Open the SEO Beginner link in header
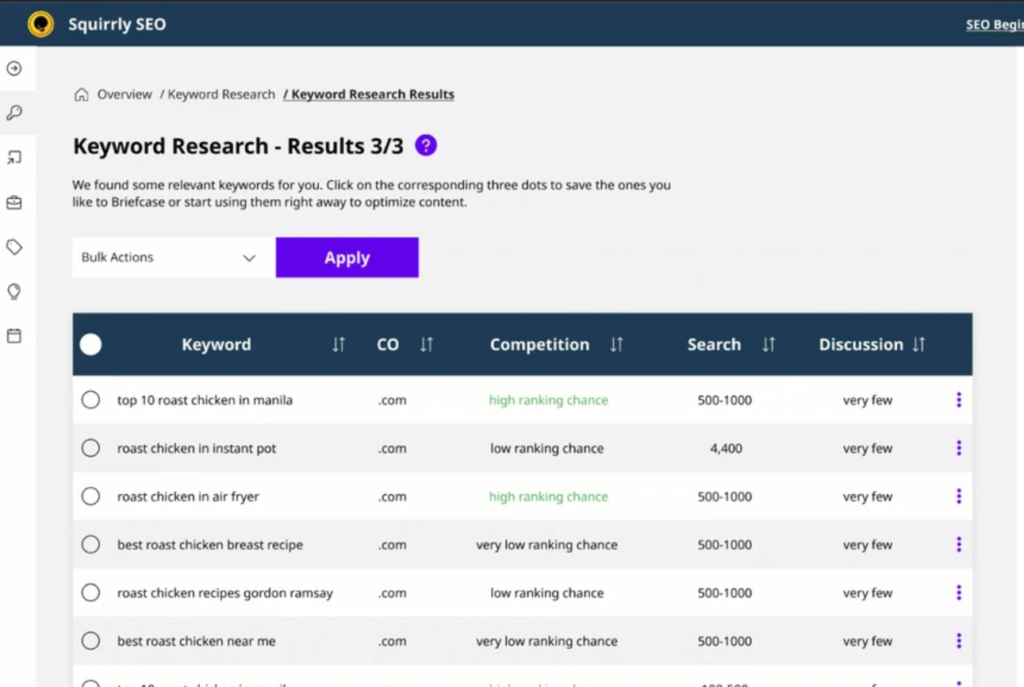1024x687 pixels. coord(994,25)
